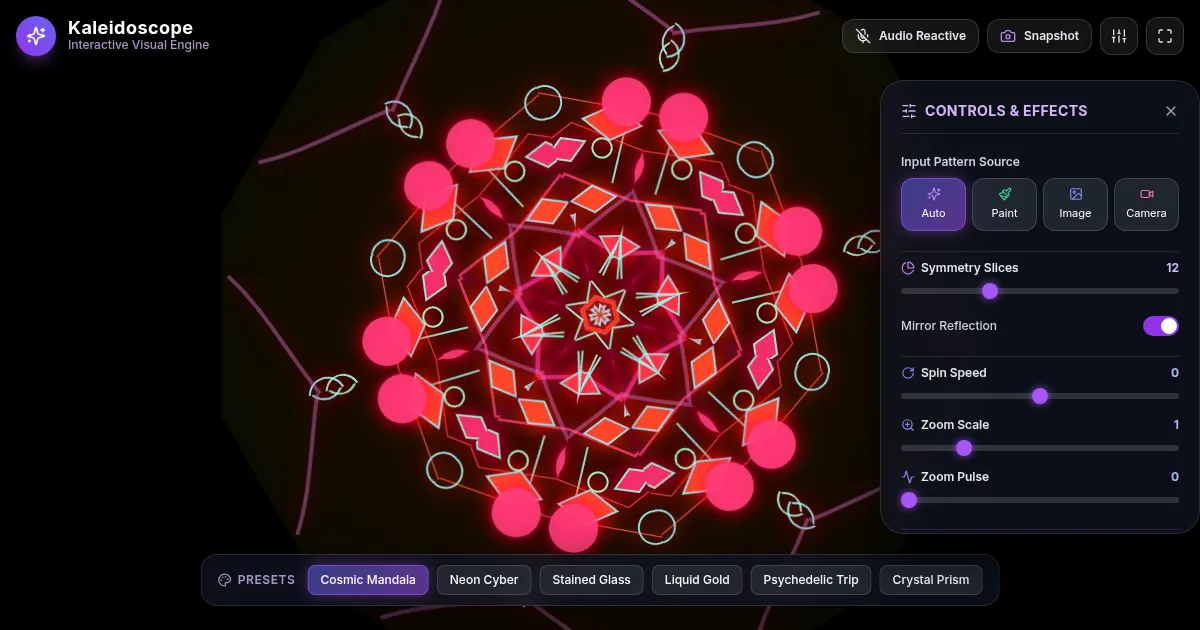1200x630 pixels.
Task: Click the Kaleidoscope title text
Action: tap(130, 27)
